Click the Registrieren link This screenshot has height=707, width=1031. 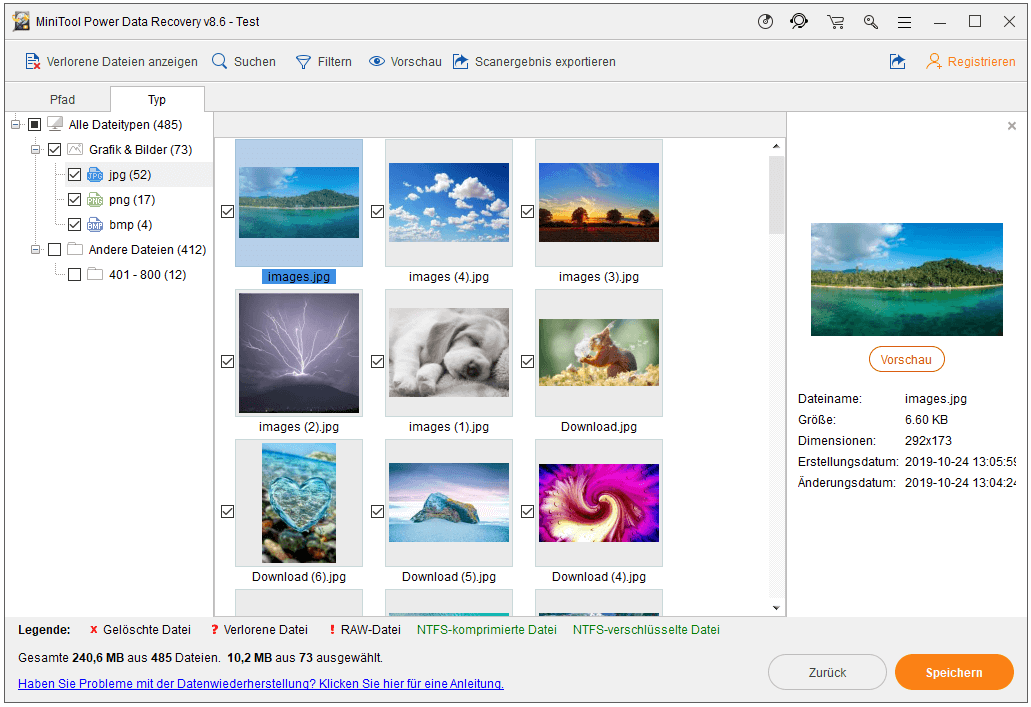pyautogui.click(x=982, y=62)
